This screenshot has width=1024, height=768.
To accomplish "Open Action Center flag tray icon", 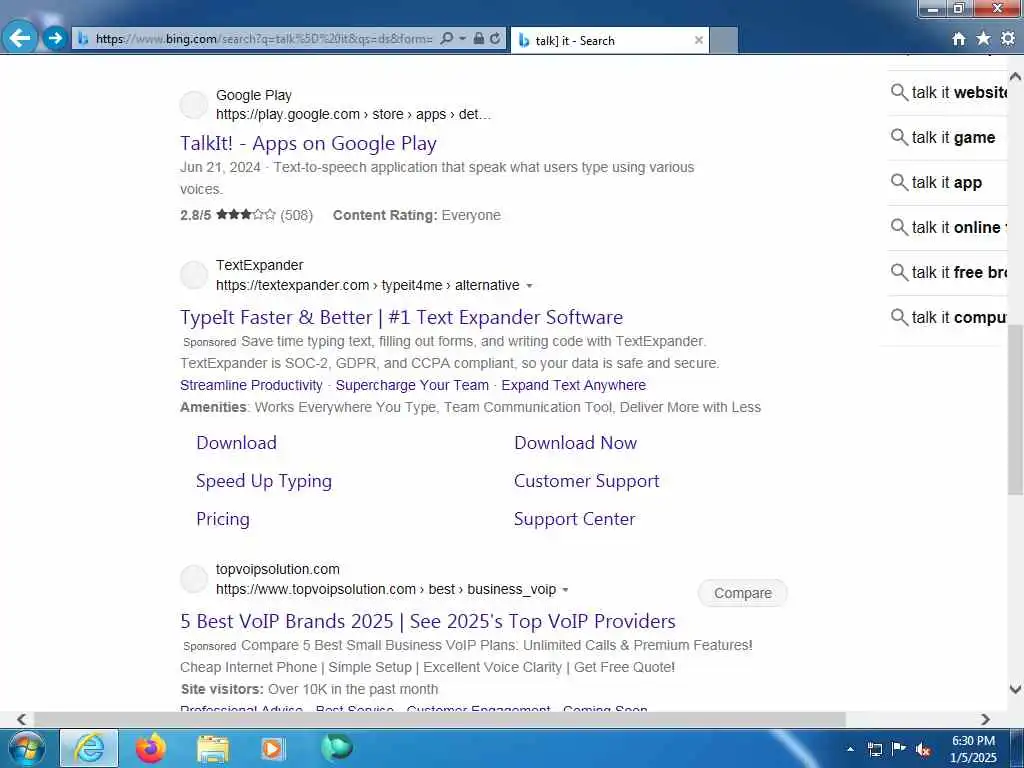I will pos(899,750).
